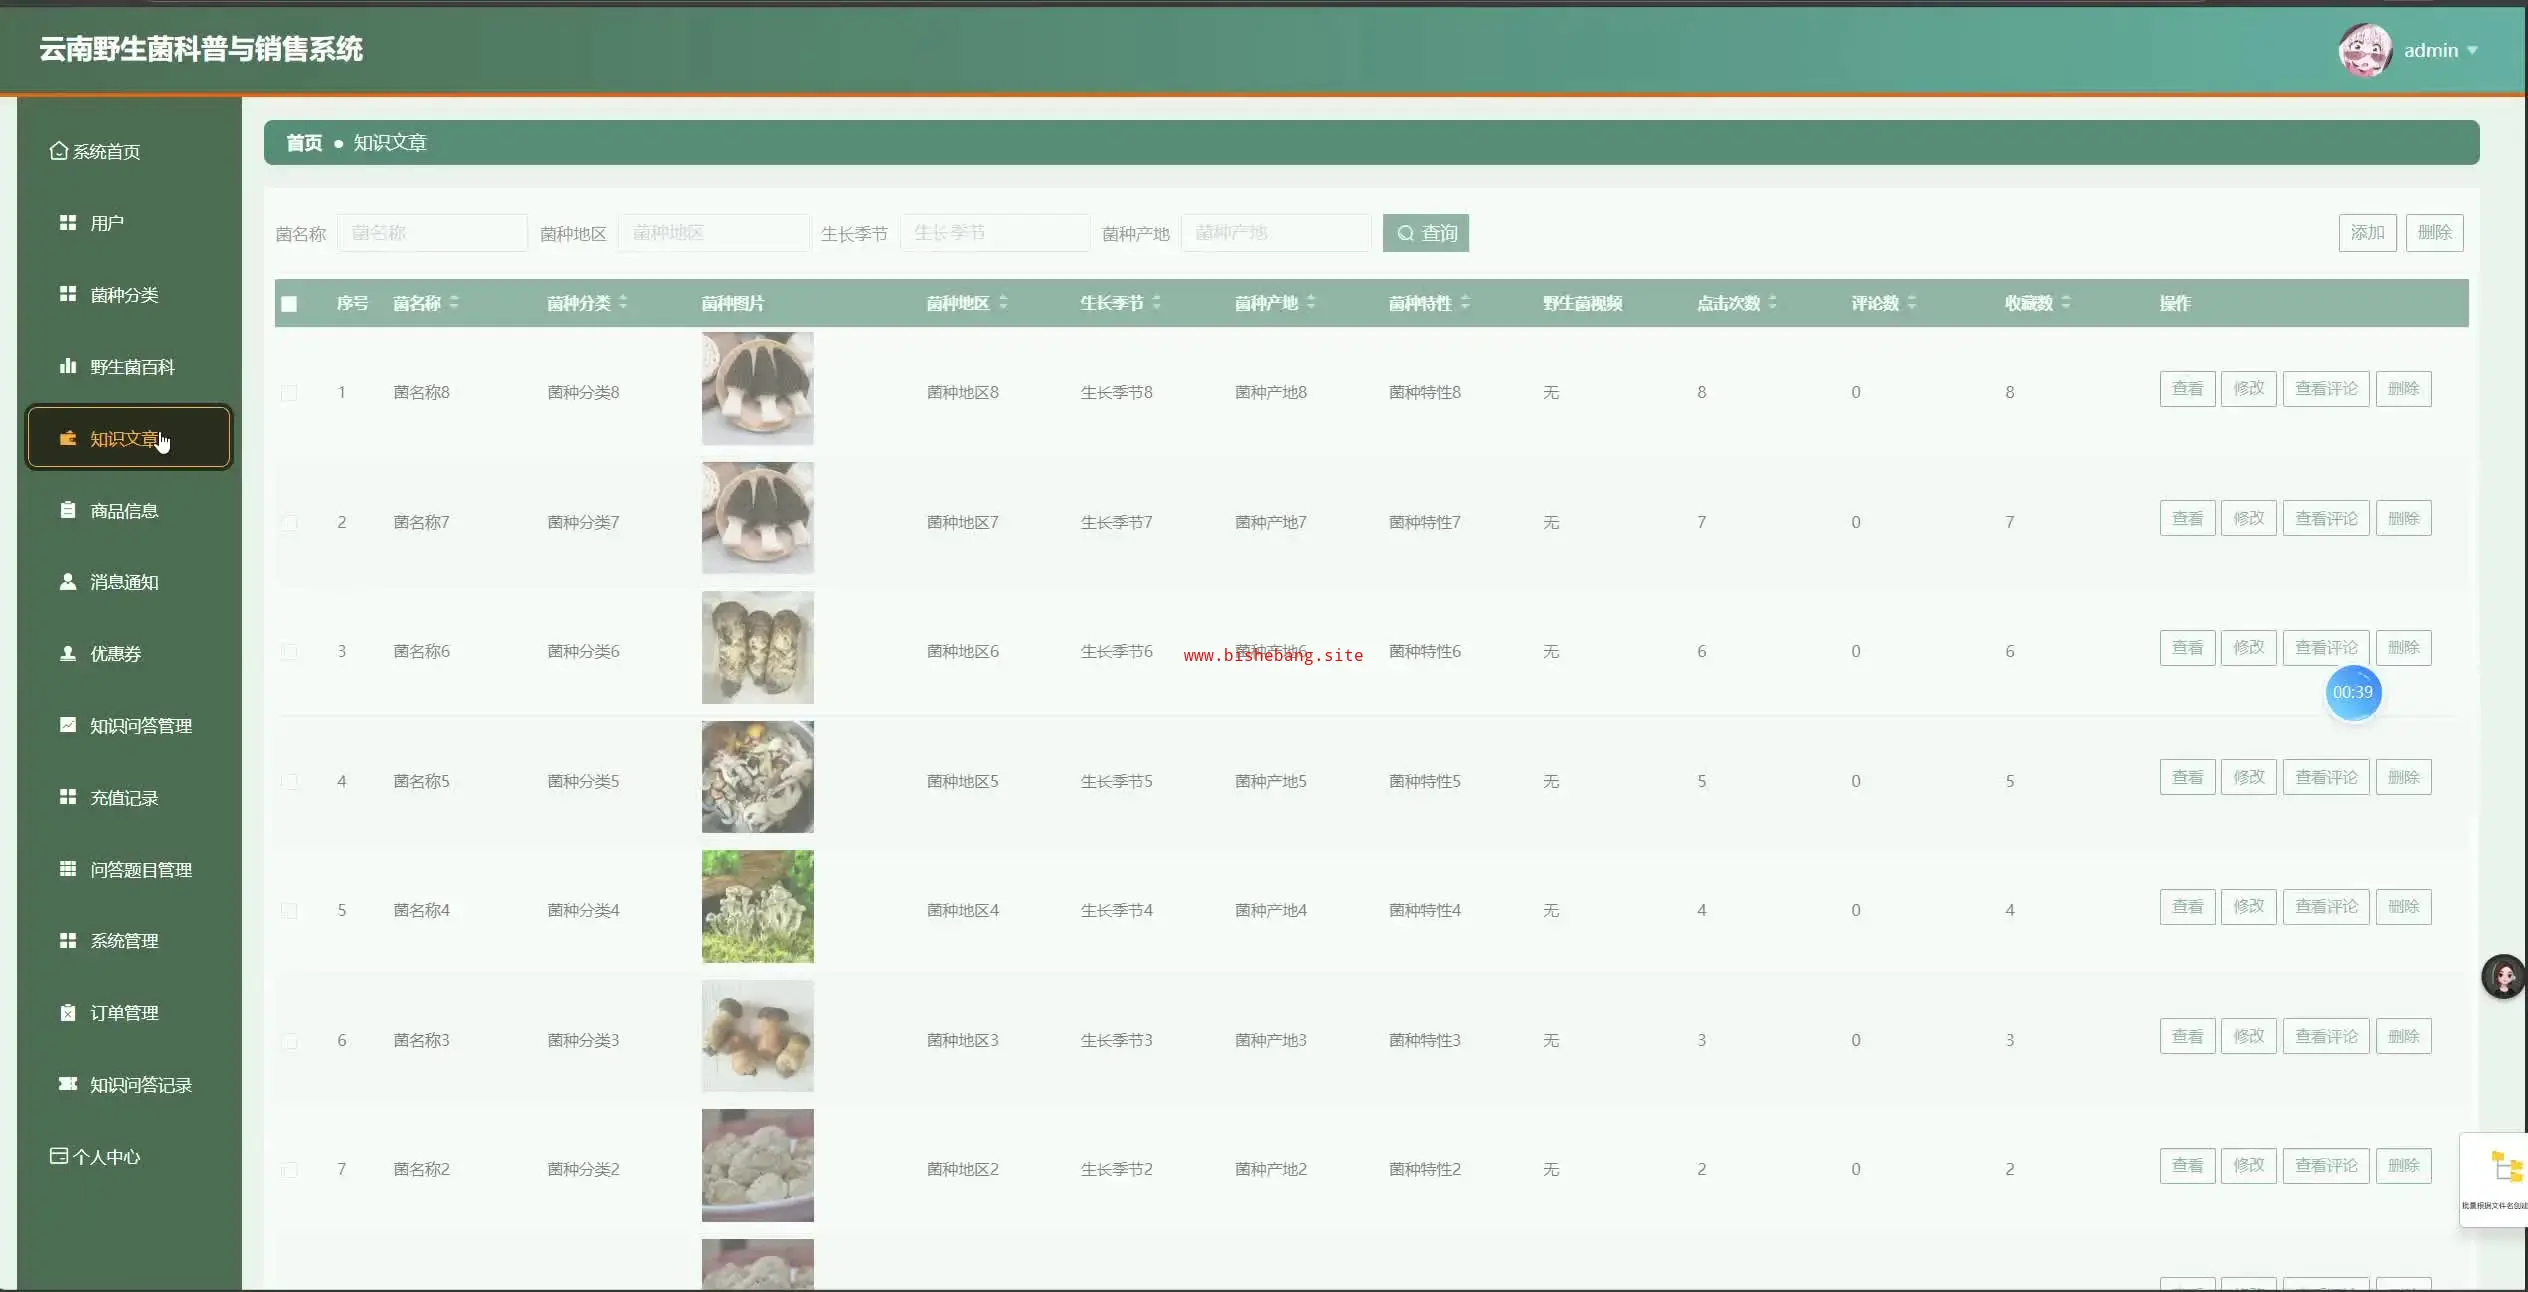
Task: Open the admin dropdown arrow
Action: [x=2472, y=50]
